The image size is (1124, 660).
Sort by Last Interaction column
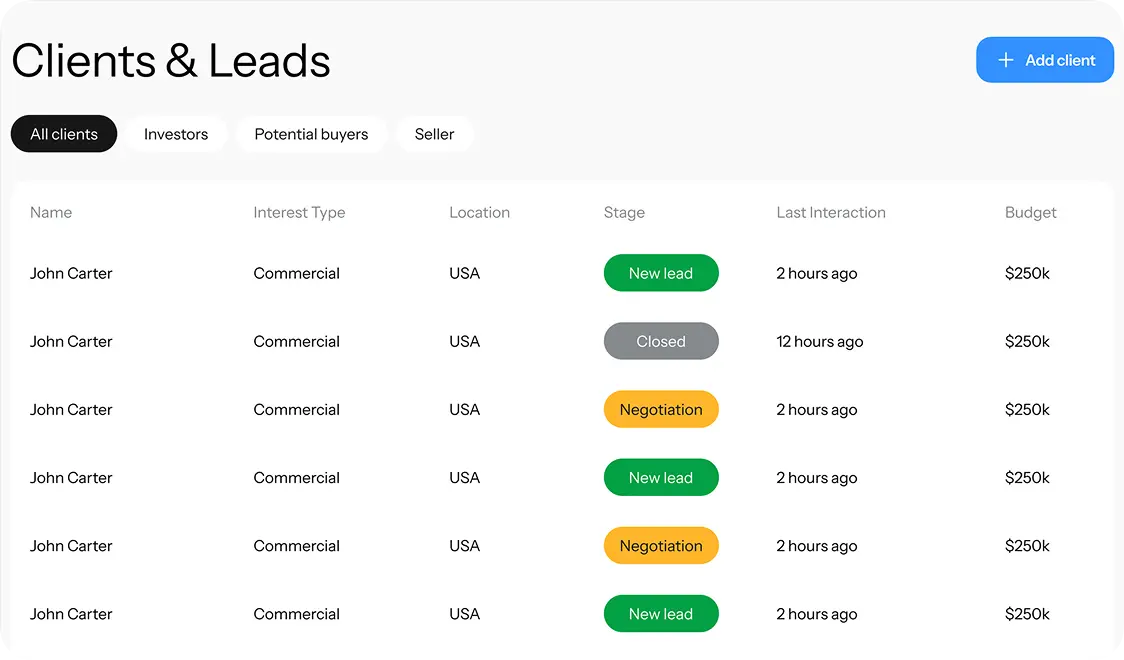pos(830,212)
